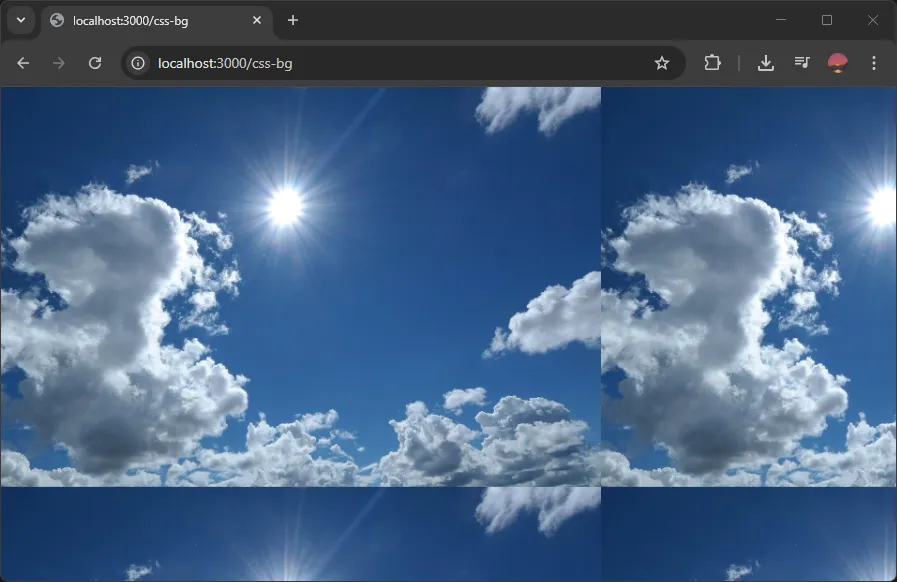Click the fully visible sun in the sky image
The image size is (897, 582).
(286, 206)
